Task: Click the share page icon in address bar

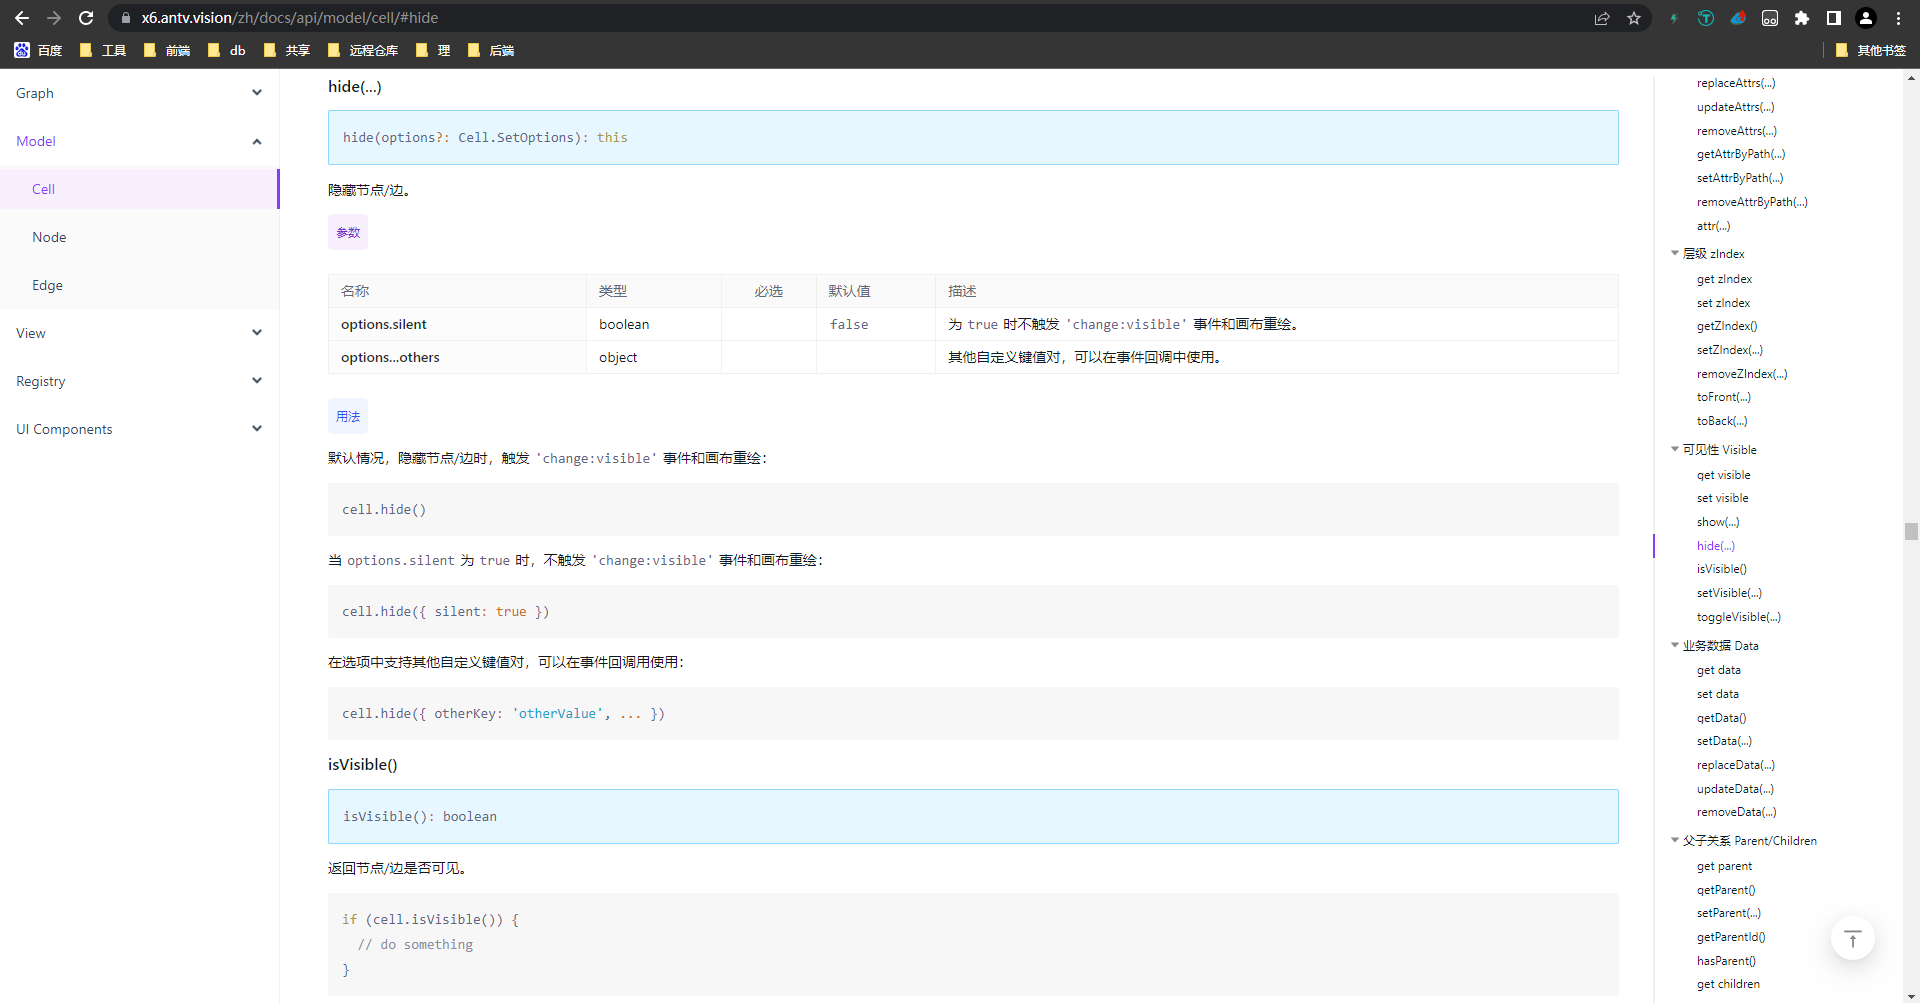Action: (x=1602, y=18)
